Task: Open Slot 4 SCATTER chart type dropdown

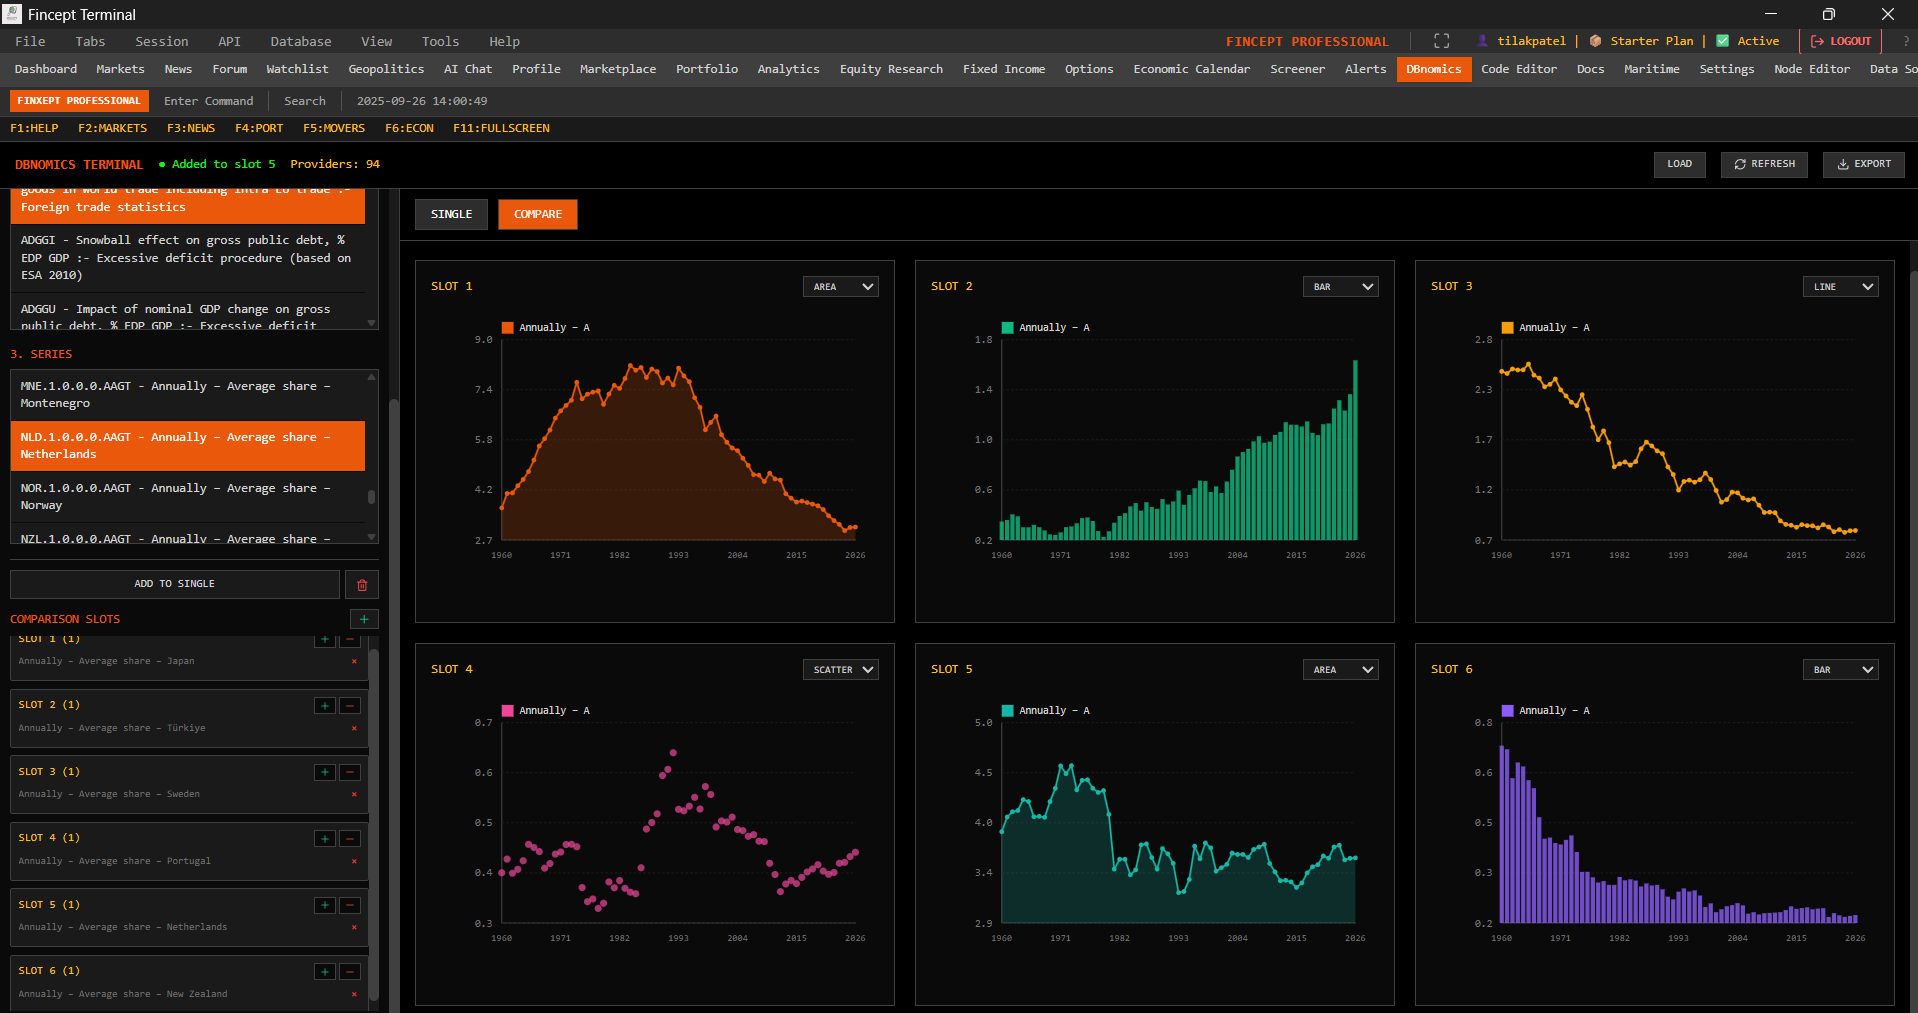Action: pyautogui.click(x=840, y=670)
